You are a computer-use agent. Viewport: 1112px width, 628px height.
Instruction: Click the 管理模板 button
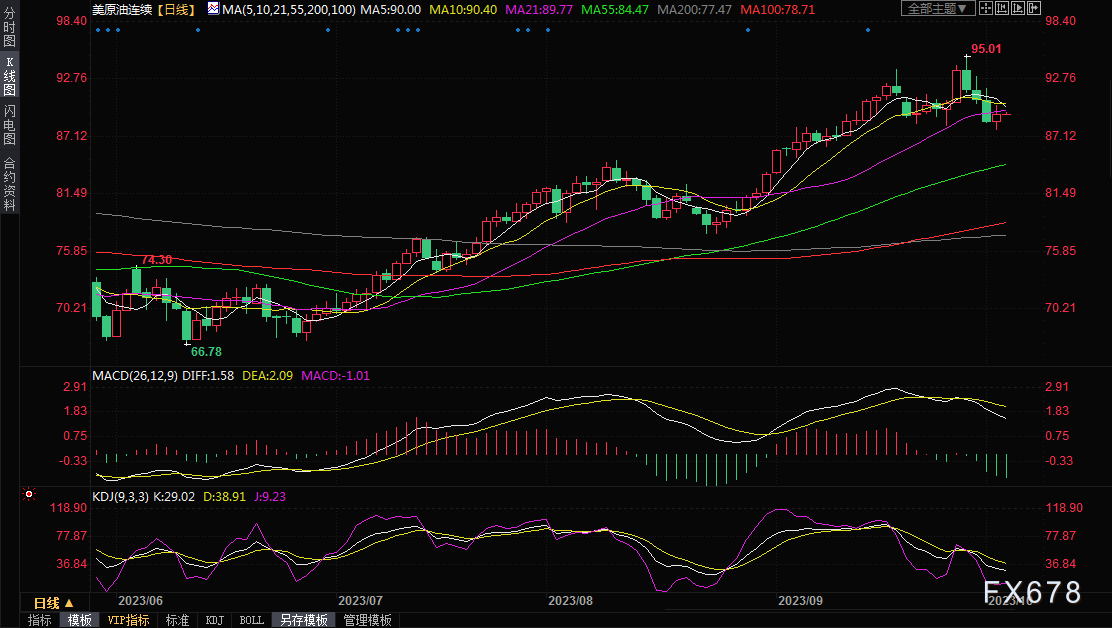367,620
